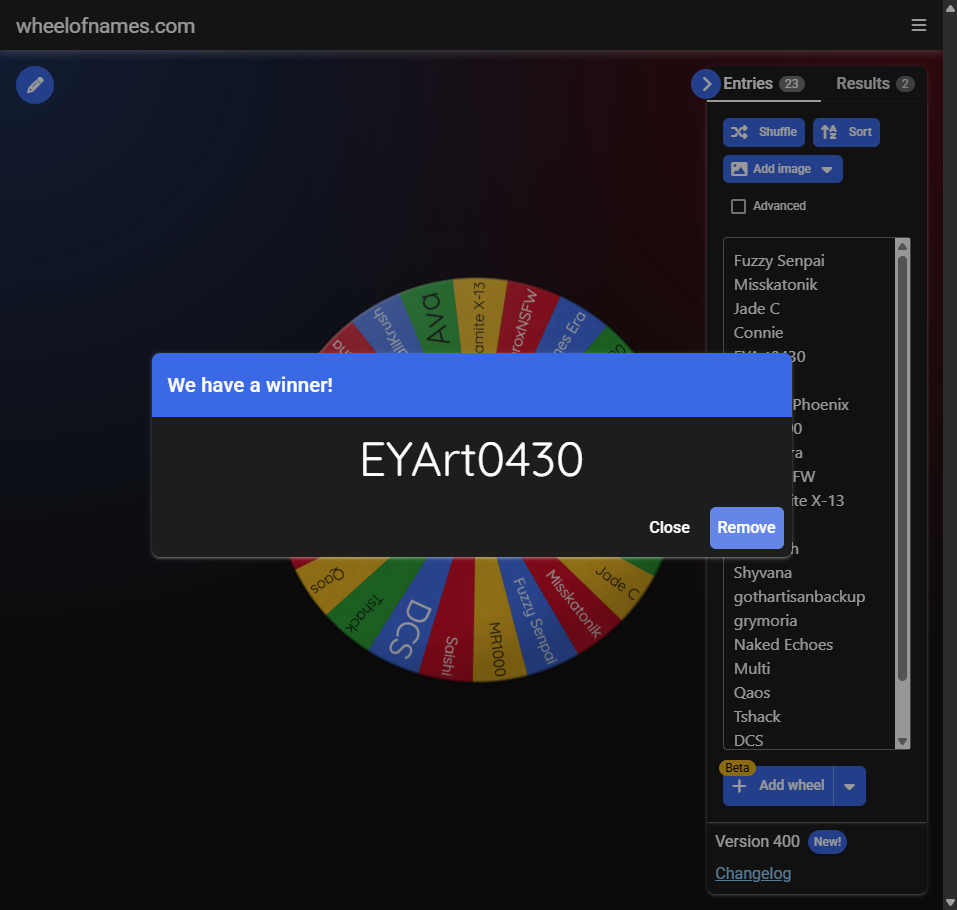
Task: Sort the entries alphabetically
Action: click(846, 132)
